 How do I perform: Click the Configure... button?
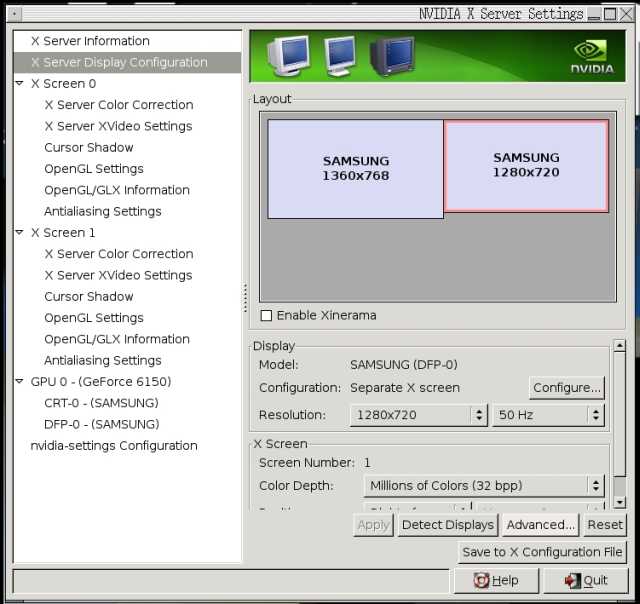coord(566,387)
